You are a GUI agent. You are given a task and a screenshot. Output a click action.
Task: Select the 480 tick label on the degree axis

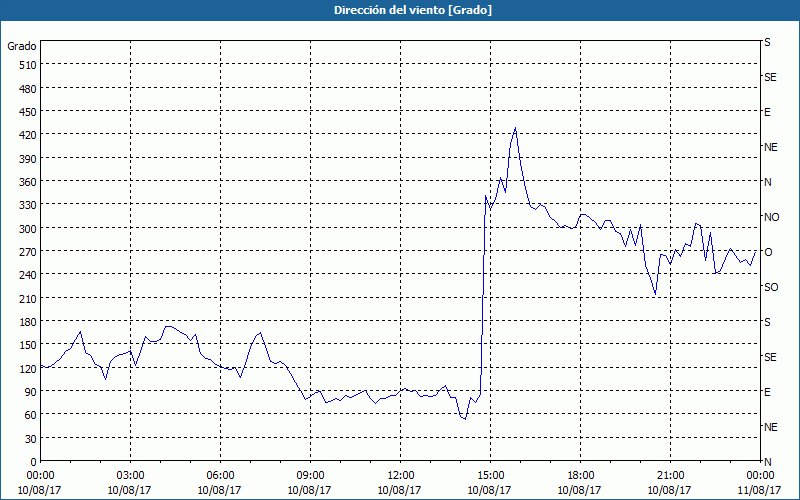pyautogui.click(x=28, y=89)
